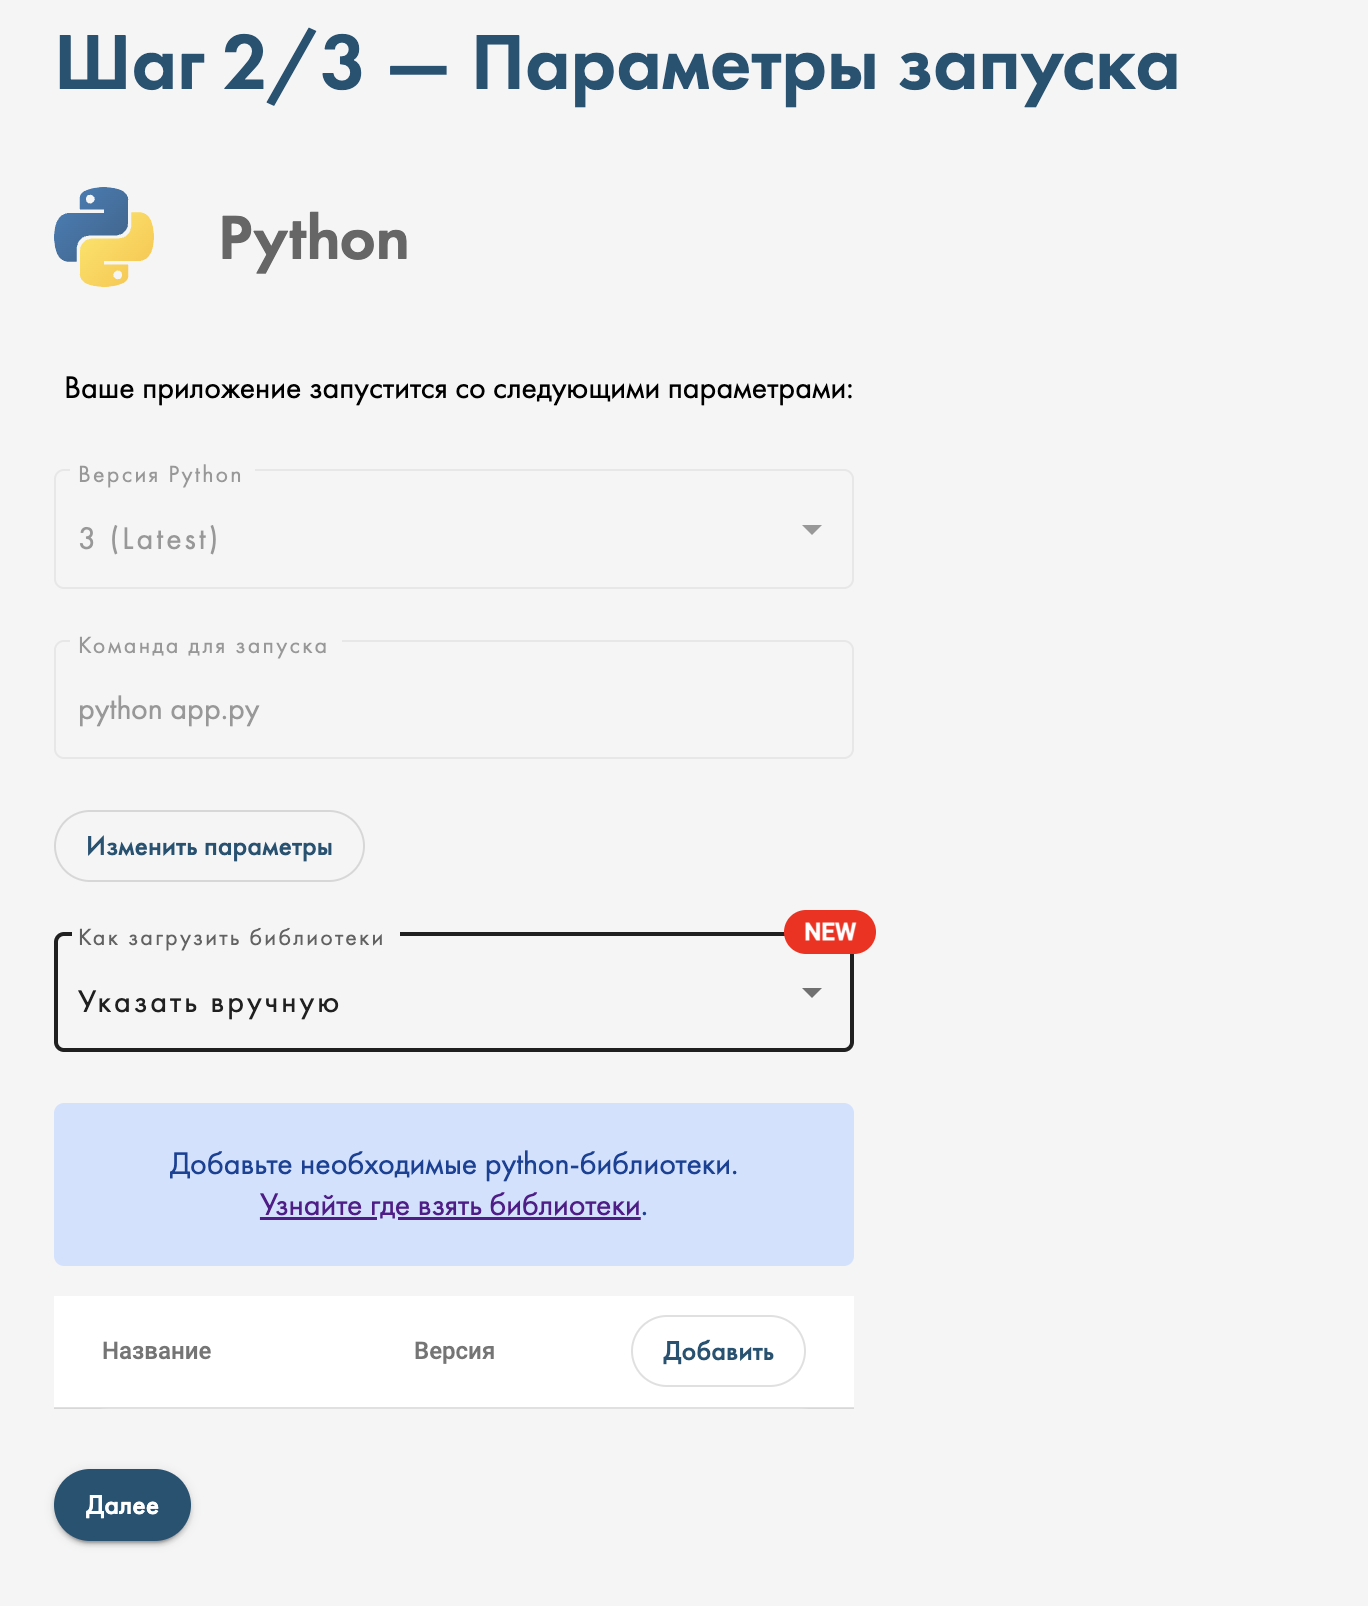
Task: Click the "Добавить" library button
Action: click(718, 1351)
